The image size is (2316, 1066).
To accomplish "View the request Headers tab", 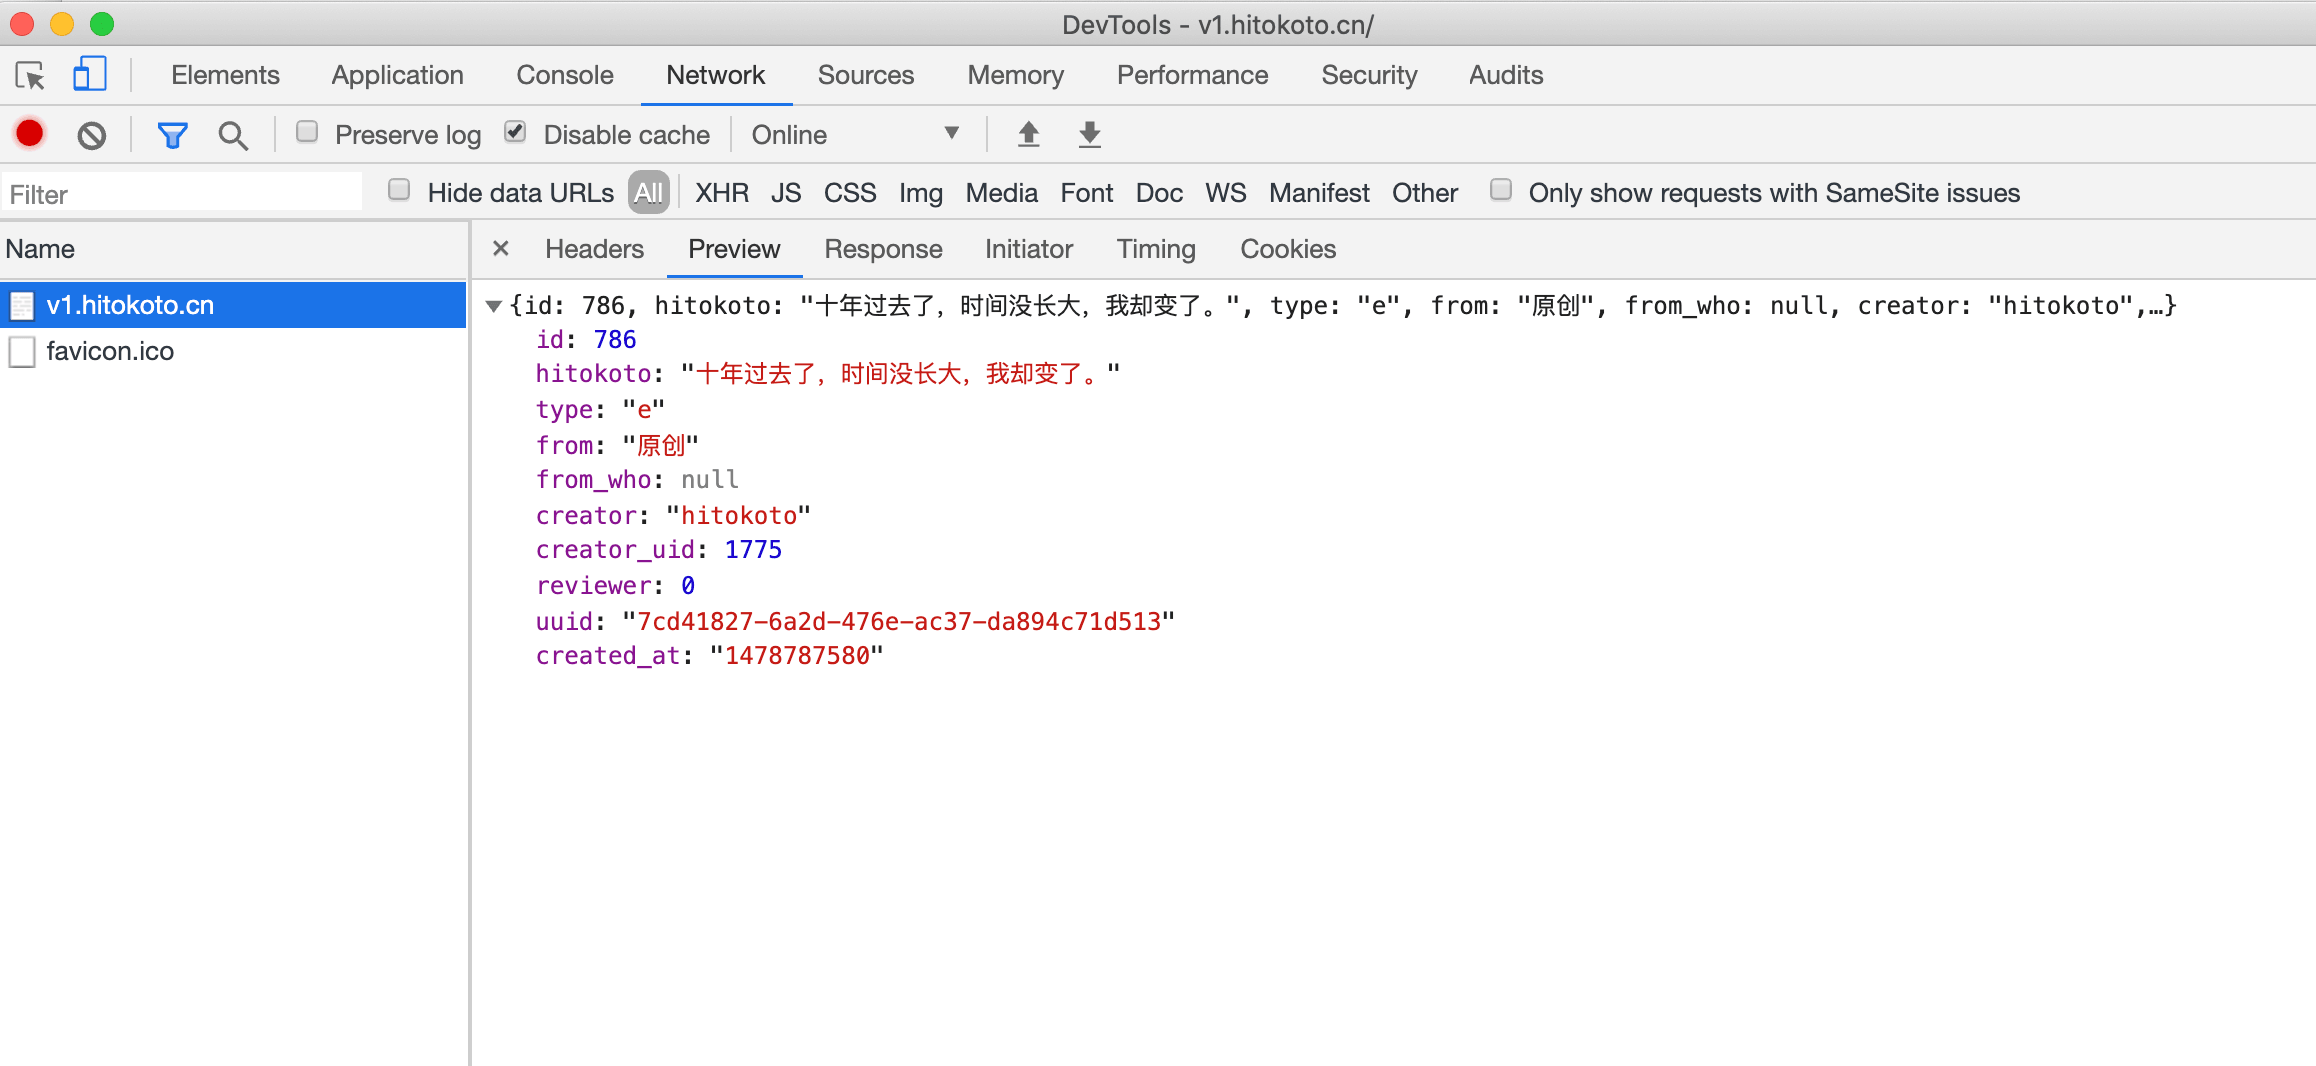I will pos(594,249).
